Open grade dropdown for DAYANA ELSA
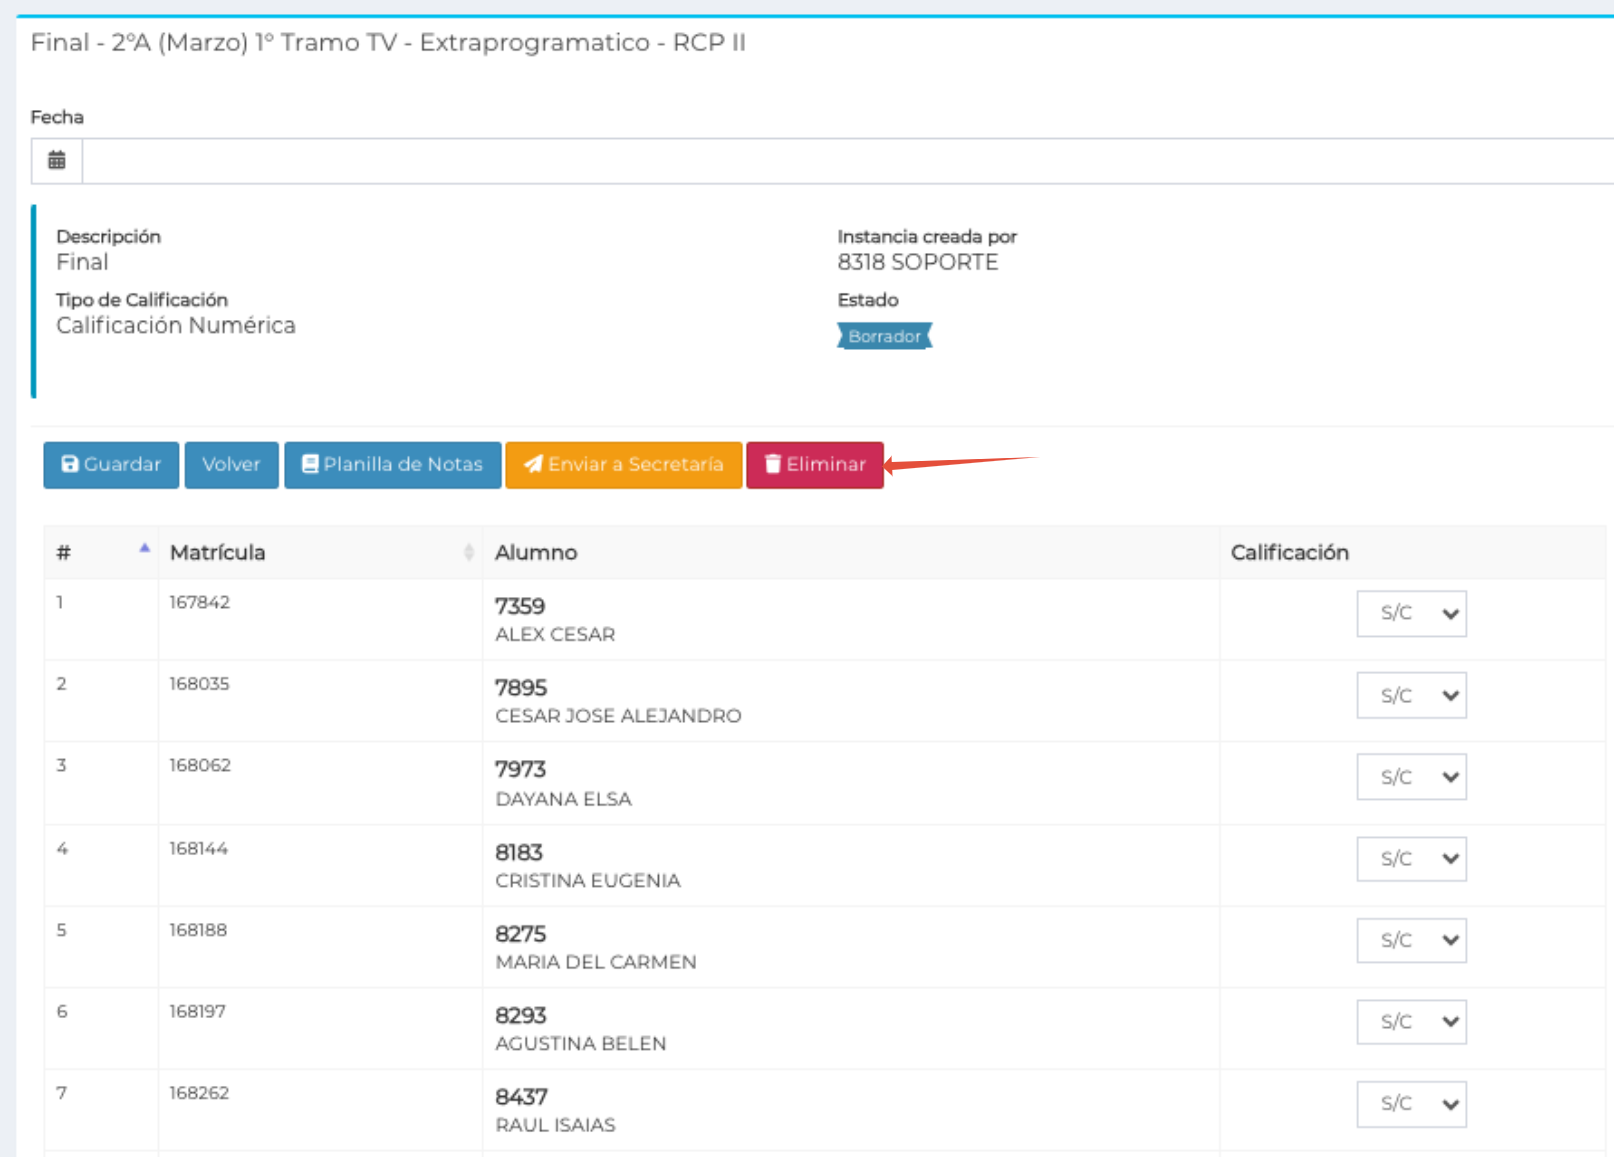 [1411, 777]
